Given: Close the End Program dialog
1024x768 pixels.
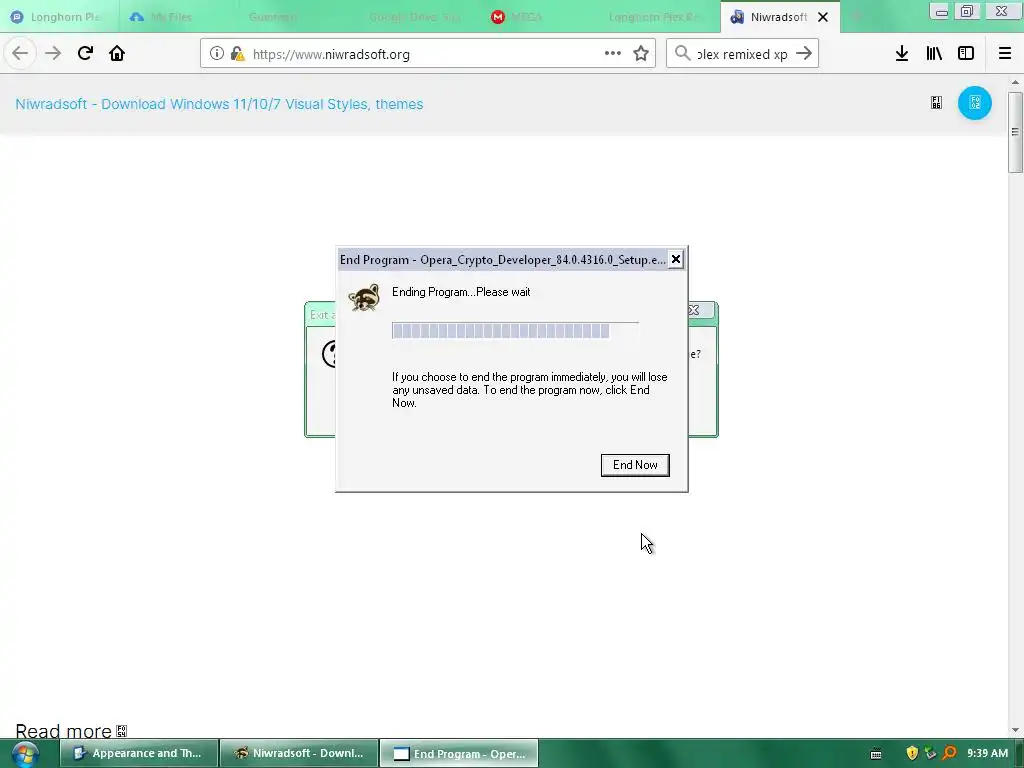Looking at the screenshot, I should 676,259.
